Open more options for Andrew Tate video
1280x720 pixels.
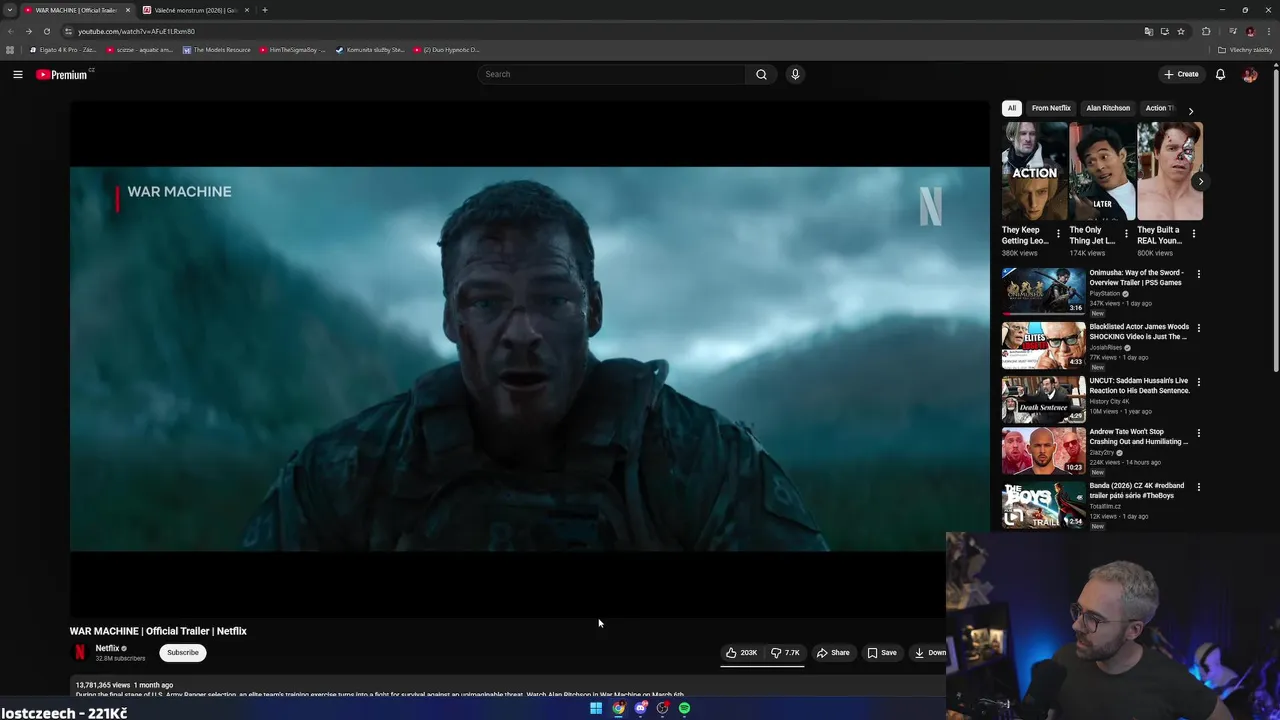coord(1199,433)
